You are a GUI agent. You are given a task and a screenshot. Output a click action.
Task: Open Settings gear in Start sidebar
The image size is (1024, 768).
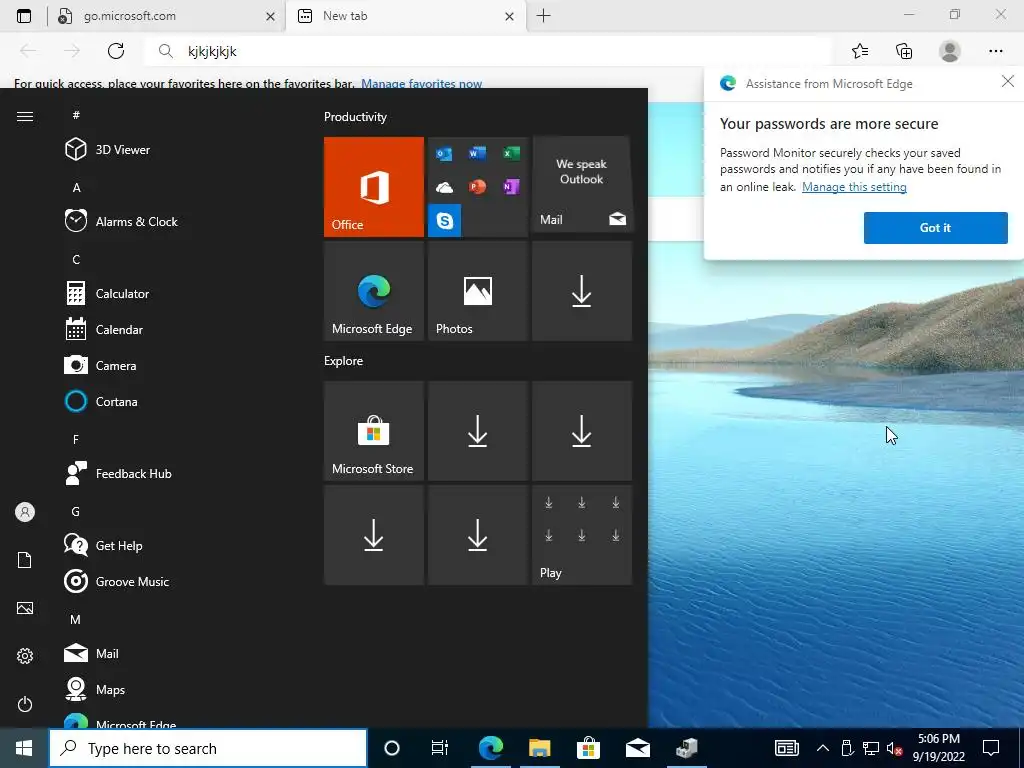[x=25, y=656]
